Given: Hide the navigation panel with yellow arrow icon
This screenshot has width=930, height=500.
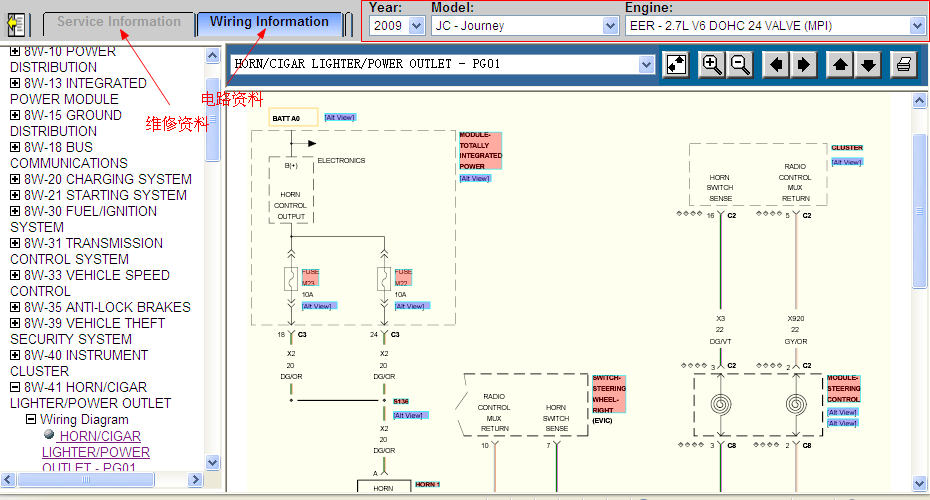Looking at the screenshot, I should [17, 24].
